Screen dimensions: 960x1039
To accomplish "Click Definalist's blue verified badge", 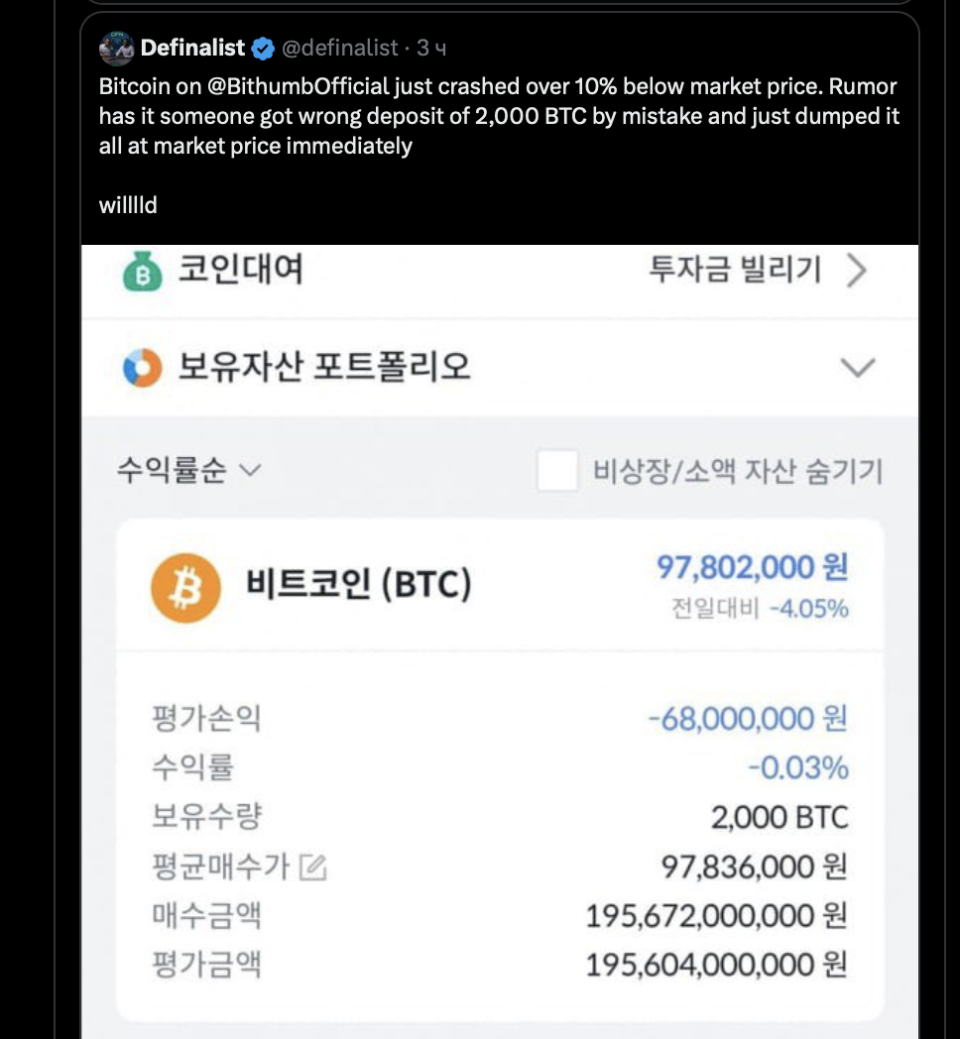I will coord(262,46).
